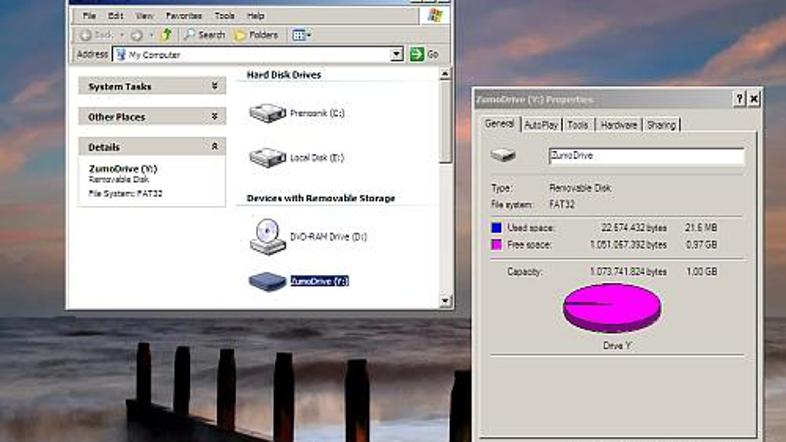Click the blue Used space swatch
Viewport: 786px width, 442px height.
(496, 228)
